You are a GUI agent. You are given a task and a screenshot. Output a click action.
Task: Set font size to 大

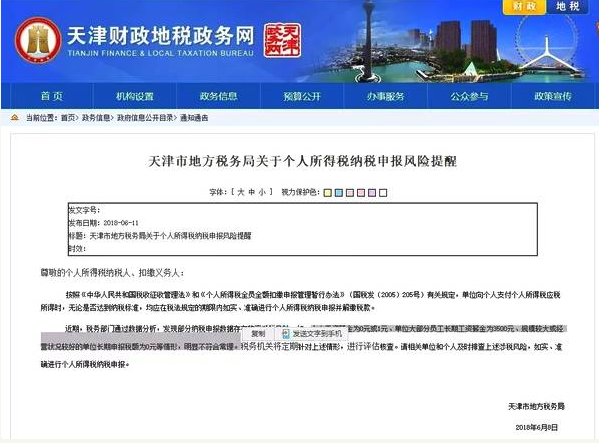[240, 192]
